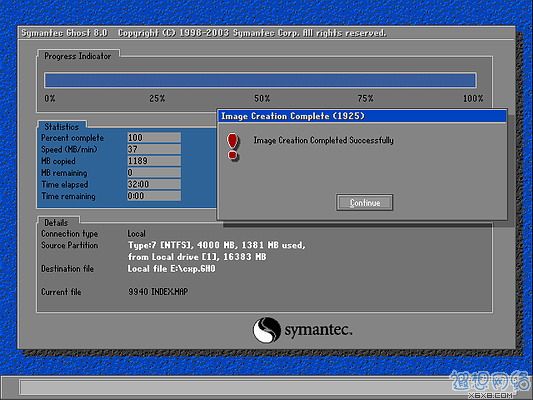Click the MB remaining value 0
533x400 pixels.
point(154,173)
